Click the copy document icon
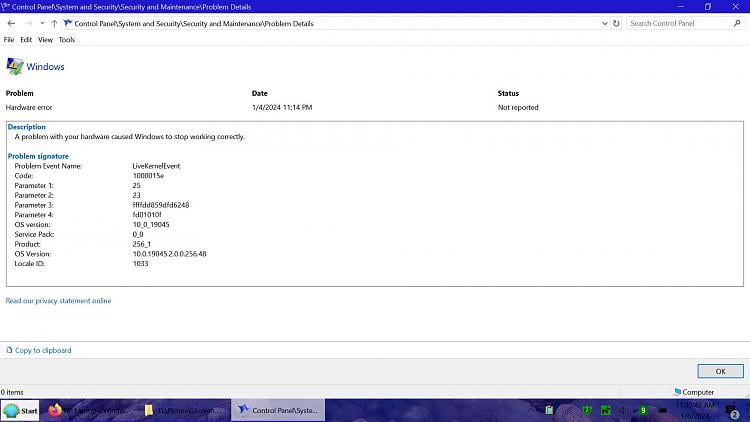 (x=9, y=350)
